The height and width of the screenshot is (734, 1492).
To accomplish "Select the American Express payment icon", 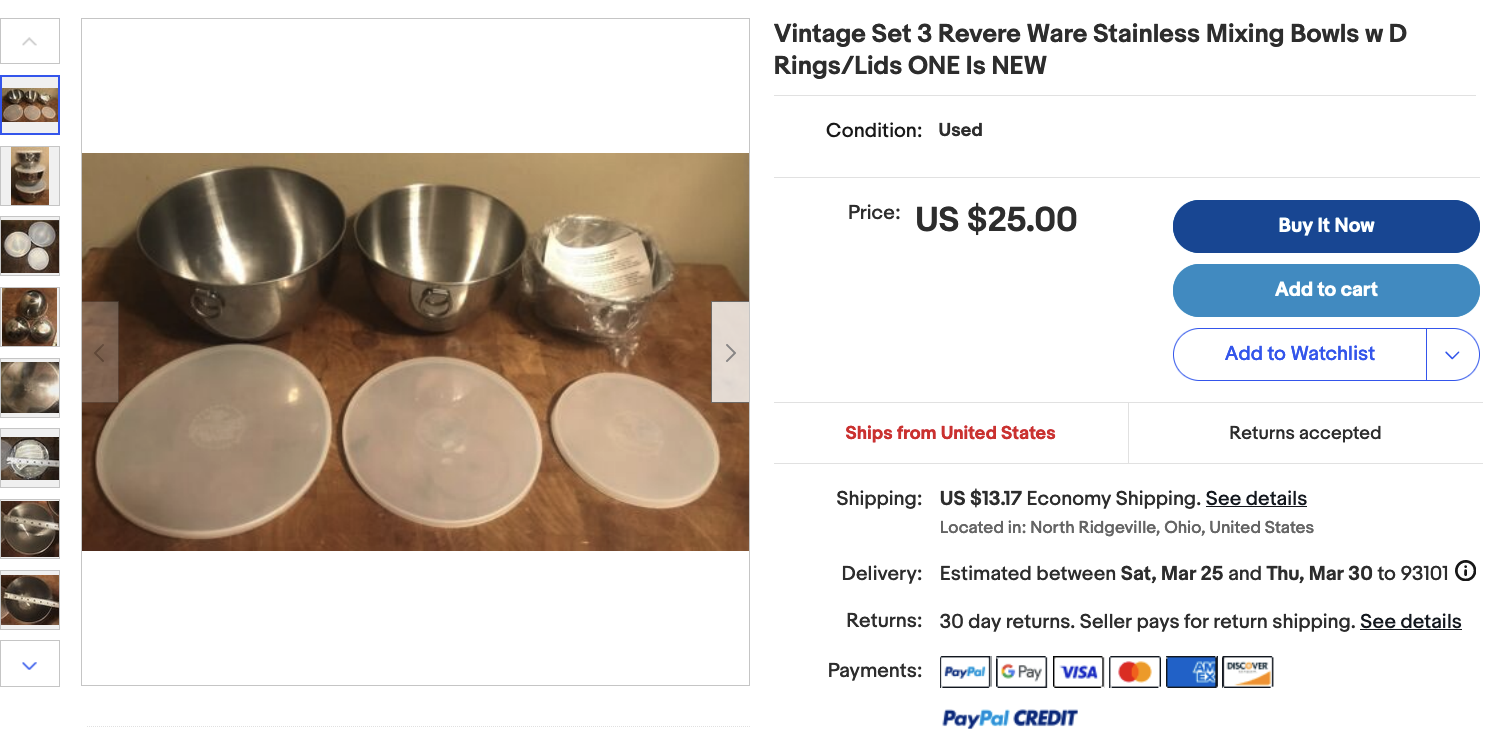I will (1191, 671).
